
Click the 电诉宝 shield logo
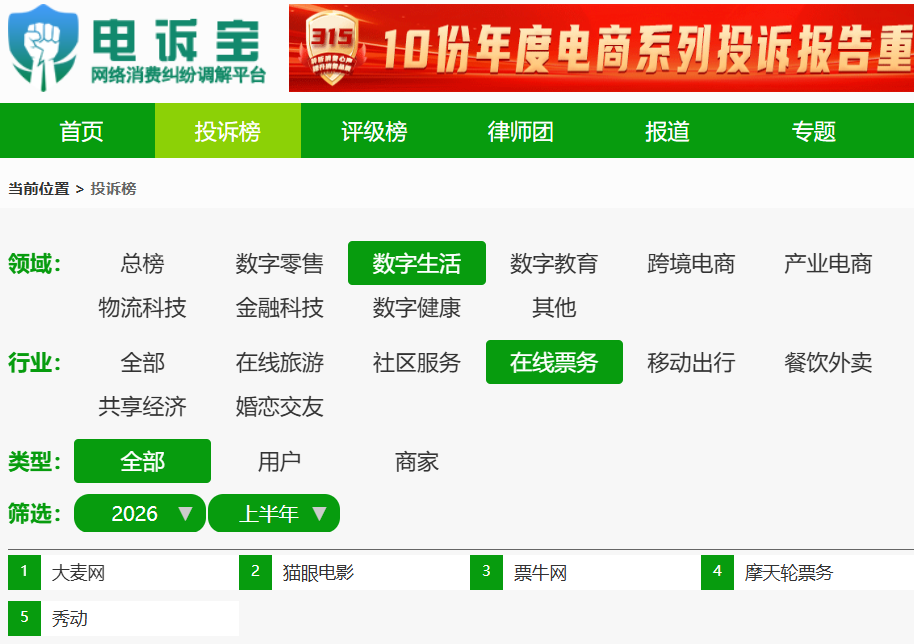43,48
